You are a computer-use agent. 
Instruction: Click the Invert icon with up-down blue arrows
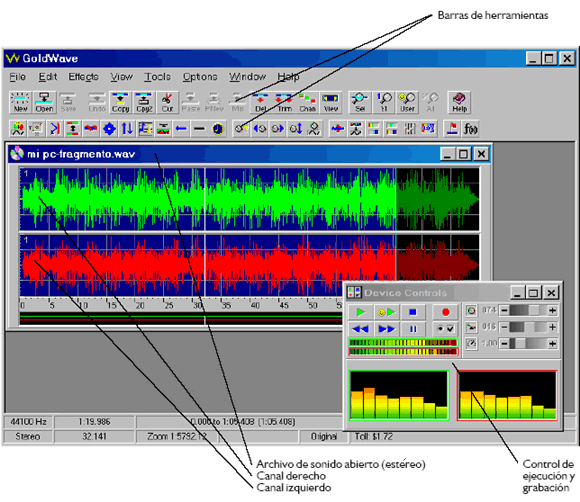click(x=127, y=129)
